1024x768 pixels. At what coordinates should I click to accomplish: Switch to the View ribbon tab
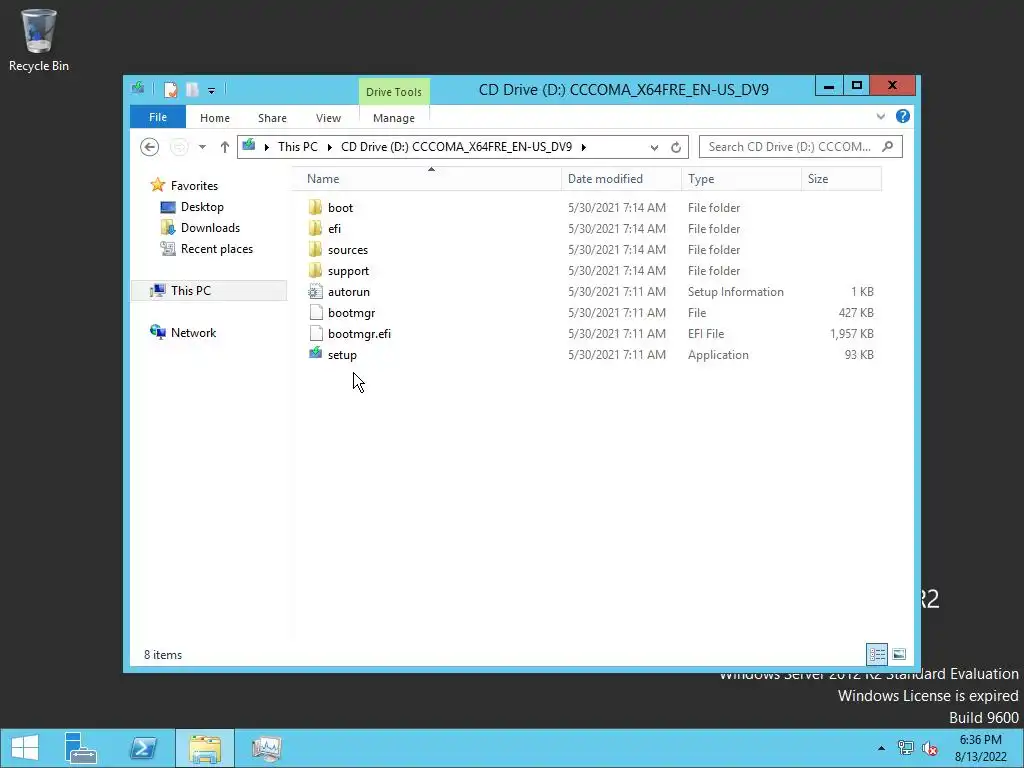[x=328, y=118]
